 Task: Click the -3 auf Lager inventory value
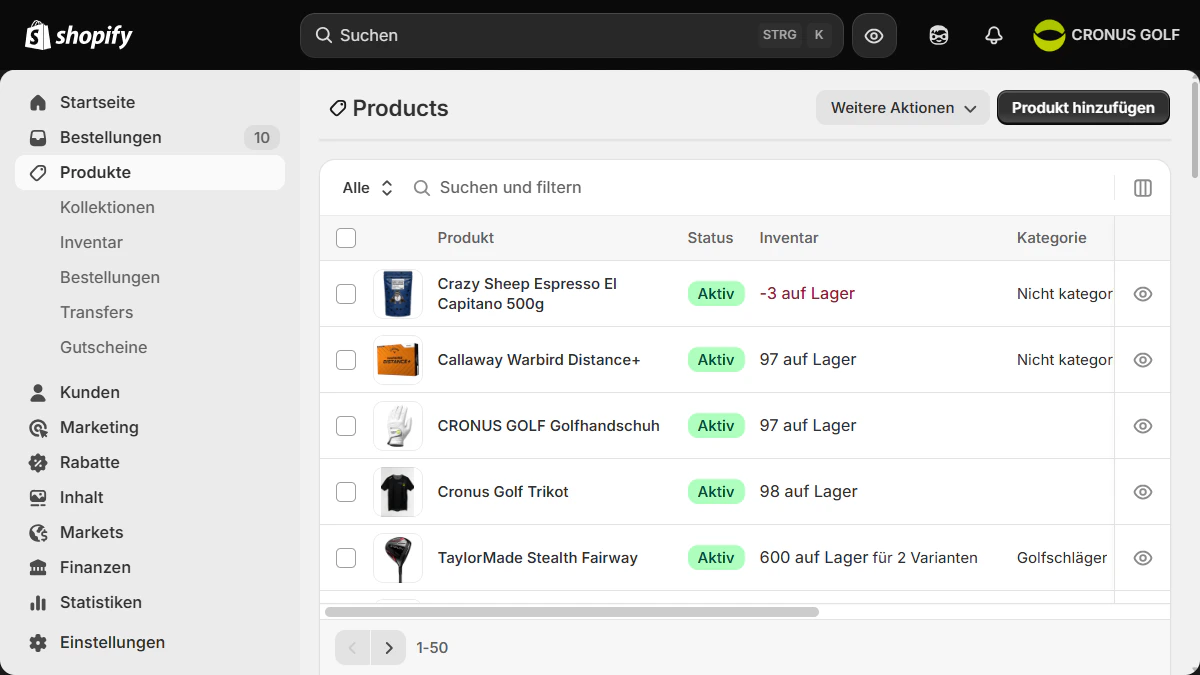coord(807,294)
